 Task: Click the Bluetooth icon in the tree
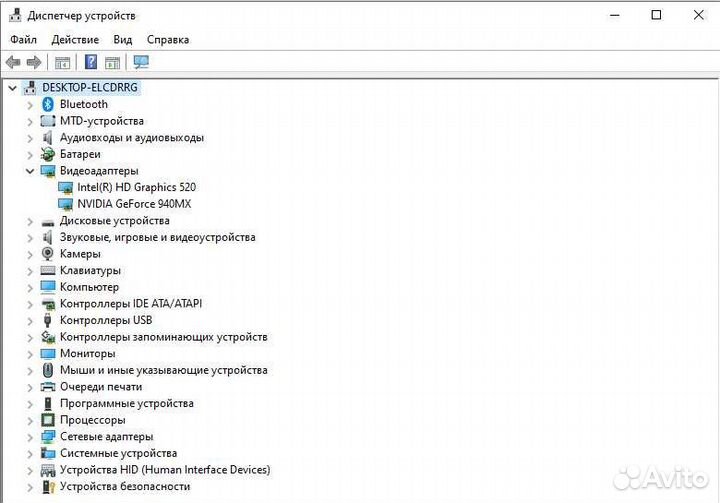point(48,104)
